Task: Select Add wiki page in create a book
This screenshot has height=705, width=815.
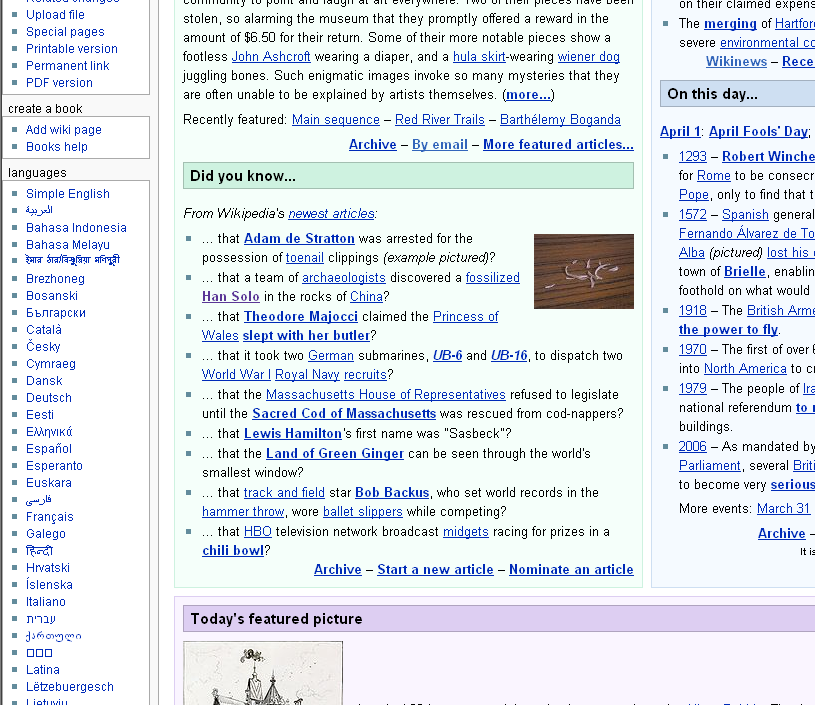Action: [63, 129]
